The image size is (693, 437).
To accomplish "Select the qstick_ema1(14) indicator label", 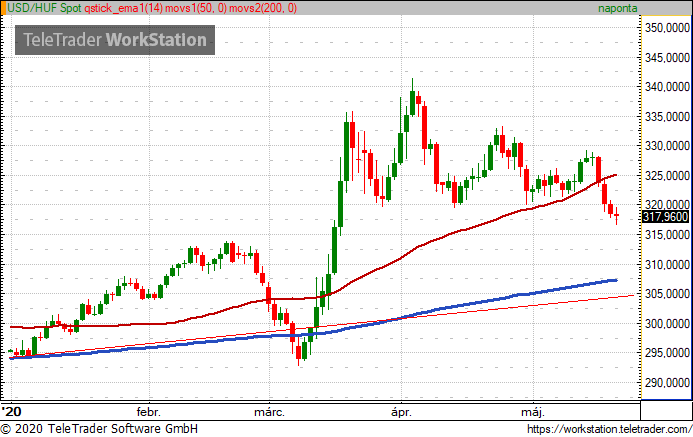I will 123,8.
